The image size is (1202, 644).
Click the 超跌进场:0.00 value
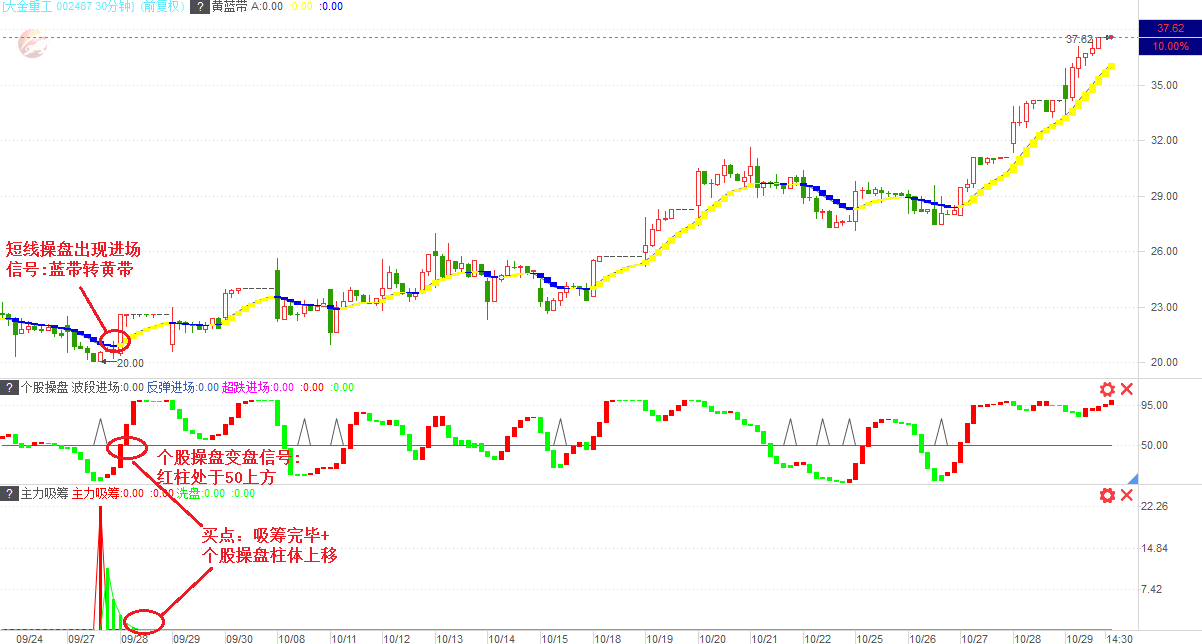pos(258,387)
